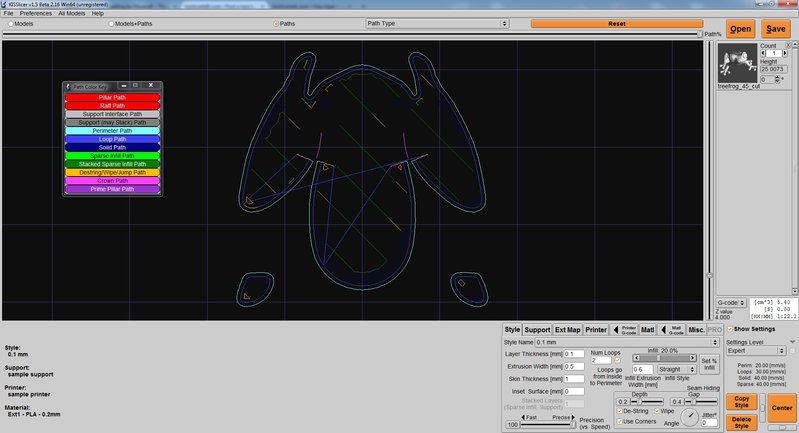Screen dimensions: 799x433
Task: Open the Settings Level Expert dropdown
Action: pos(756,350)
